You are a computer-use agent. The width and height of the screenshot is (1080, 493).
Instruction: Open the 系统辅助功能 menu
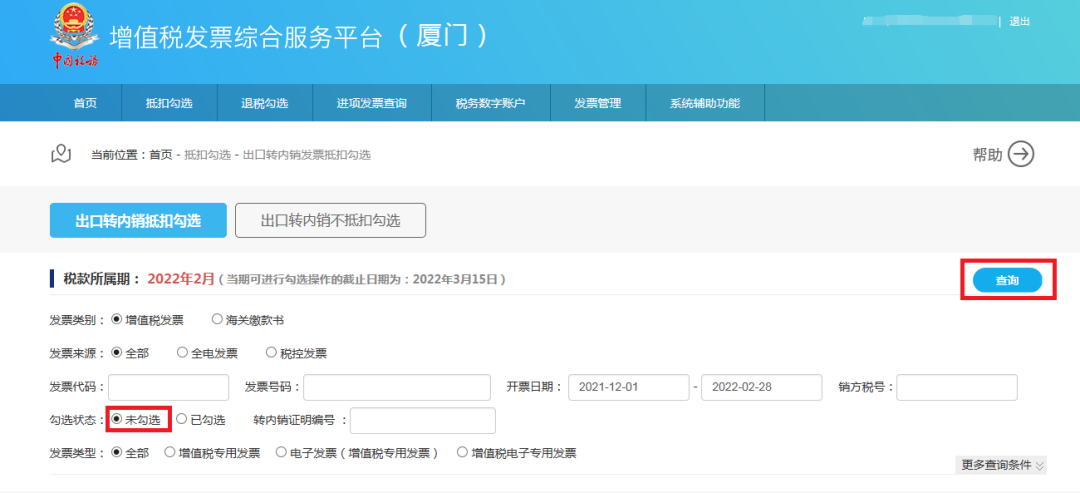click(x=704, y=103)
